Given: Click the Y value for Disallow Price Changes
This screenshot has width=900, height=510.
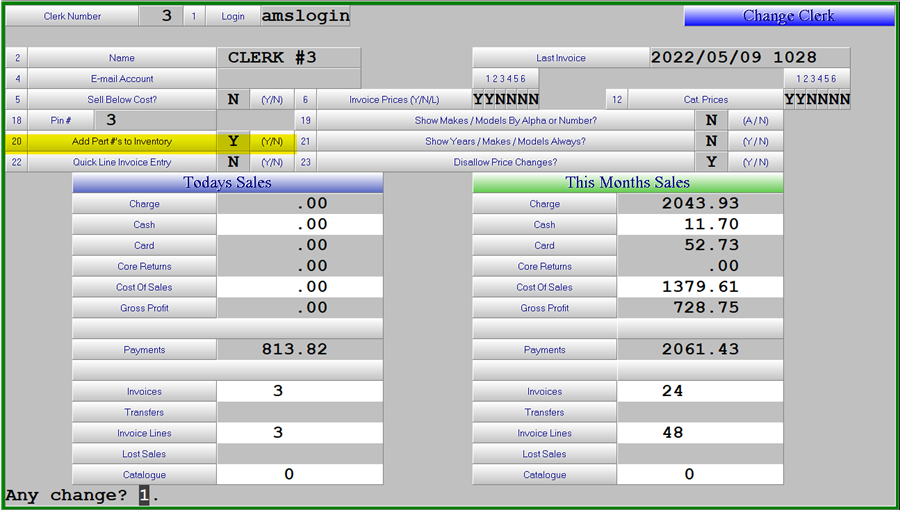Looking at the screenshot, I should pos(711,162).
